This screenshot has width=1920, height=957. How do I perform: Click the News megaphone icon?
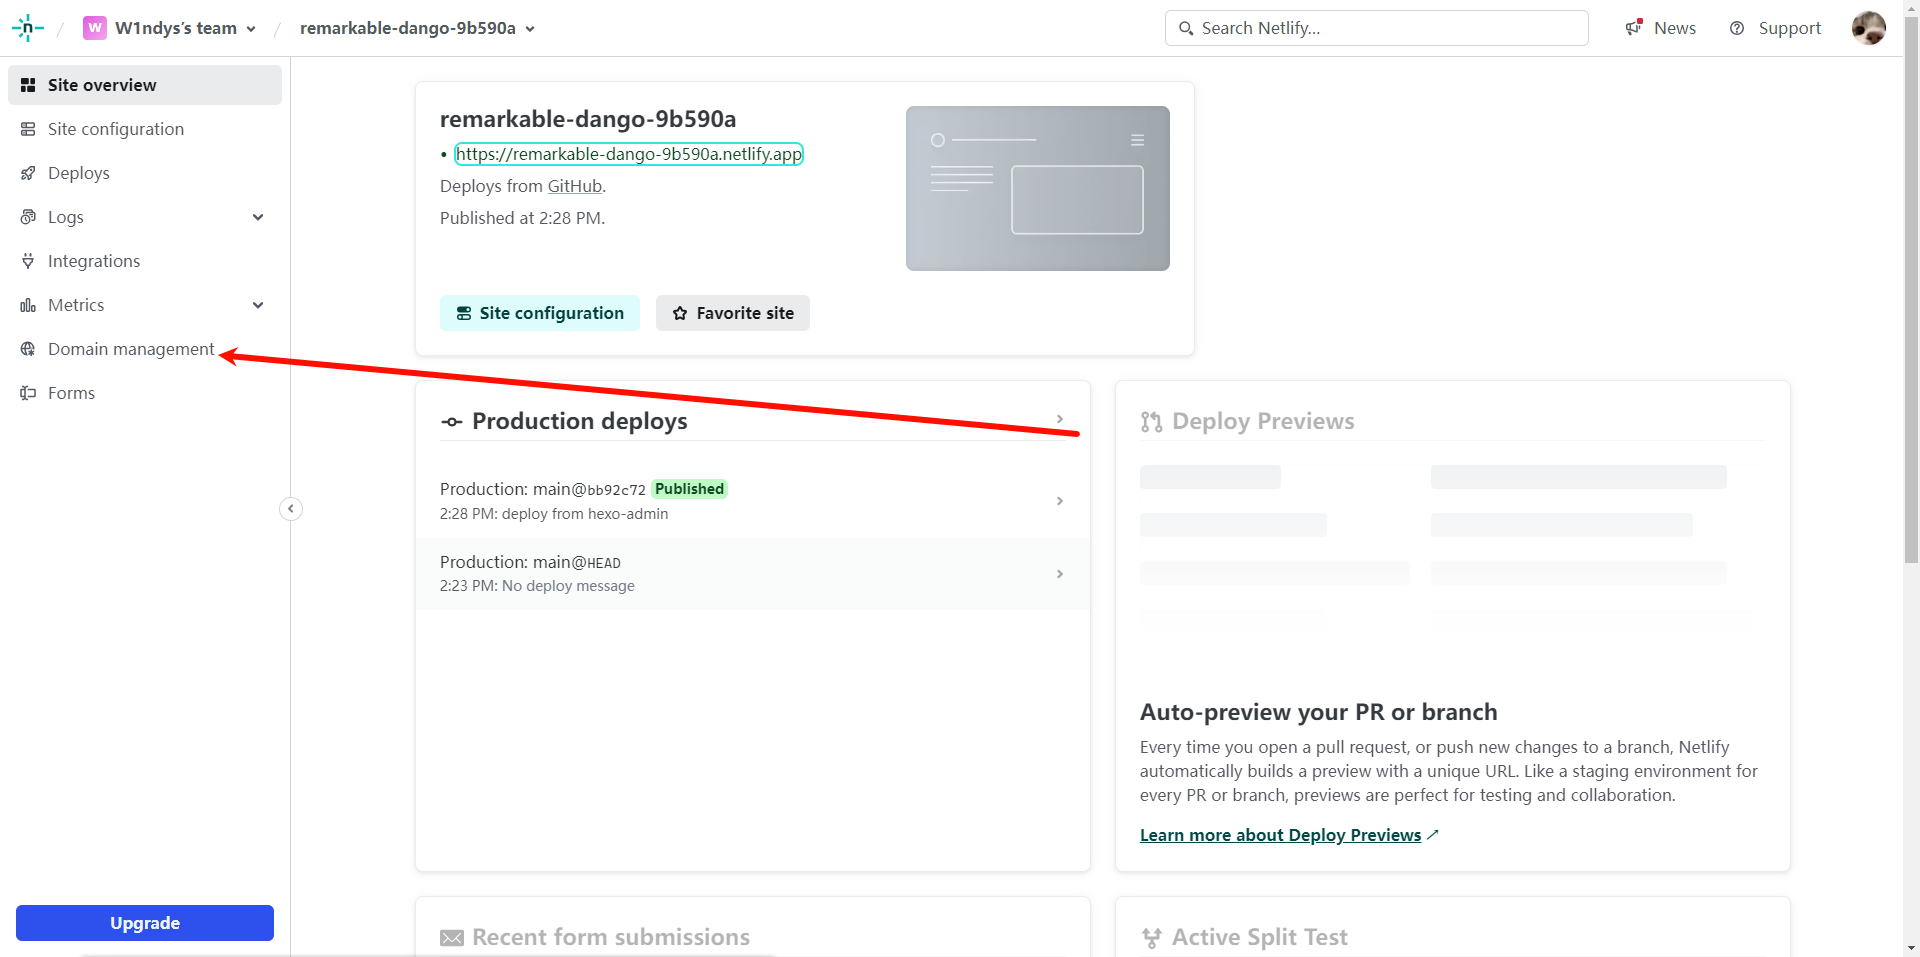point(1634,28)
